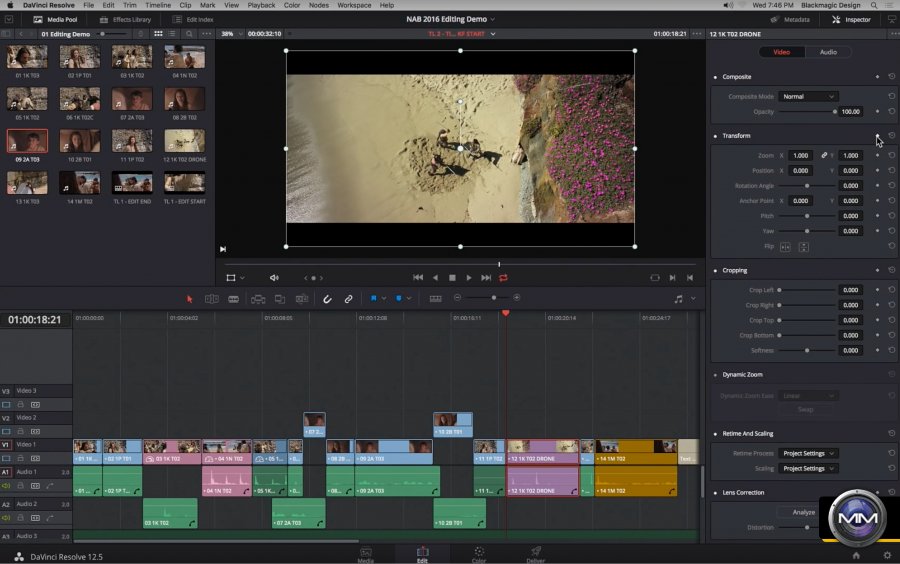Toggle loop playback button

[x=503, y=278]
